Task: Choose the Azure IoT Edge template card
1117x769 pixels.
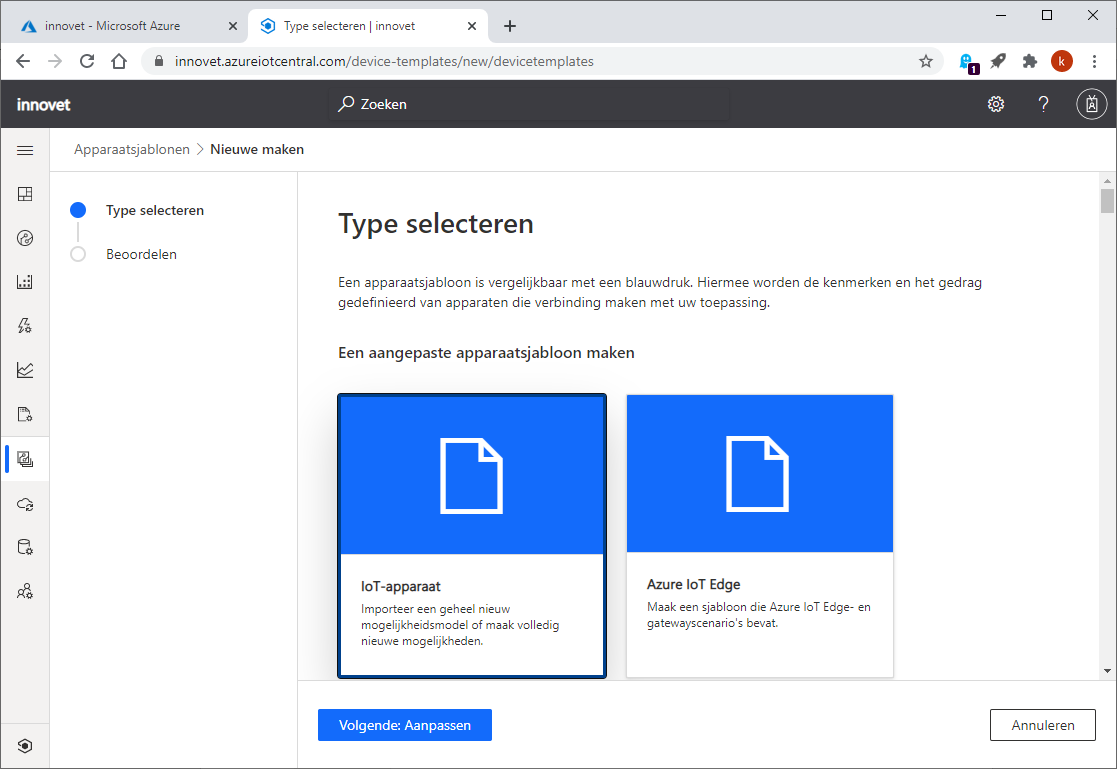Action: (x=759, y=535)
